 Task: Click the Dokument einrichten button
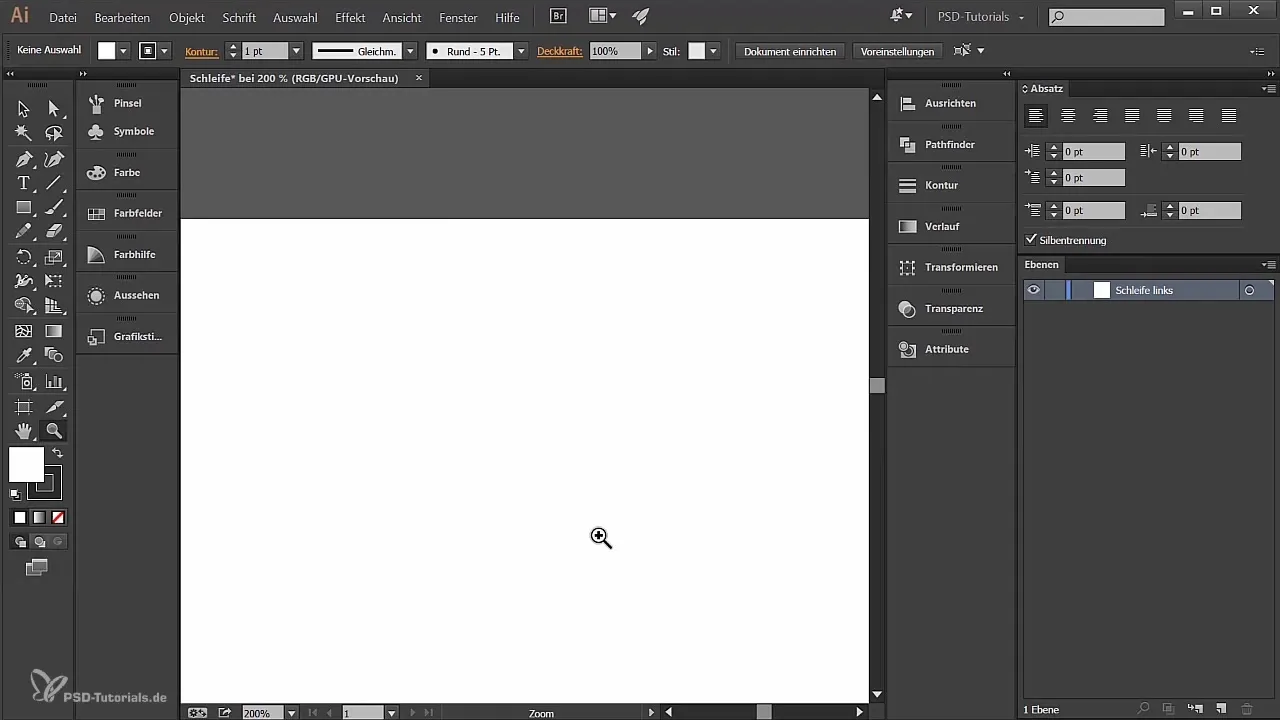pyautogui.click(x=790, y=51)
